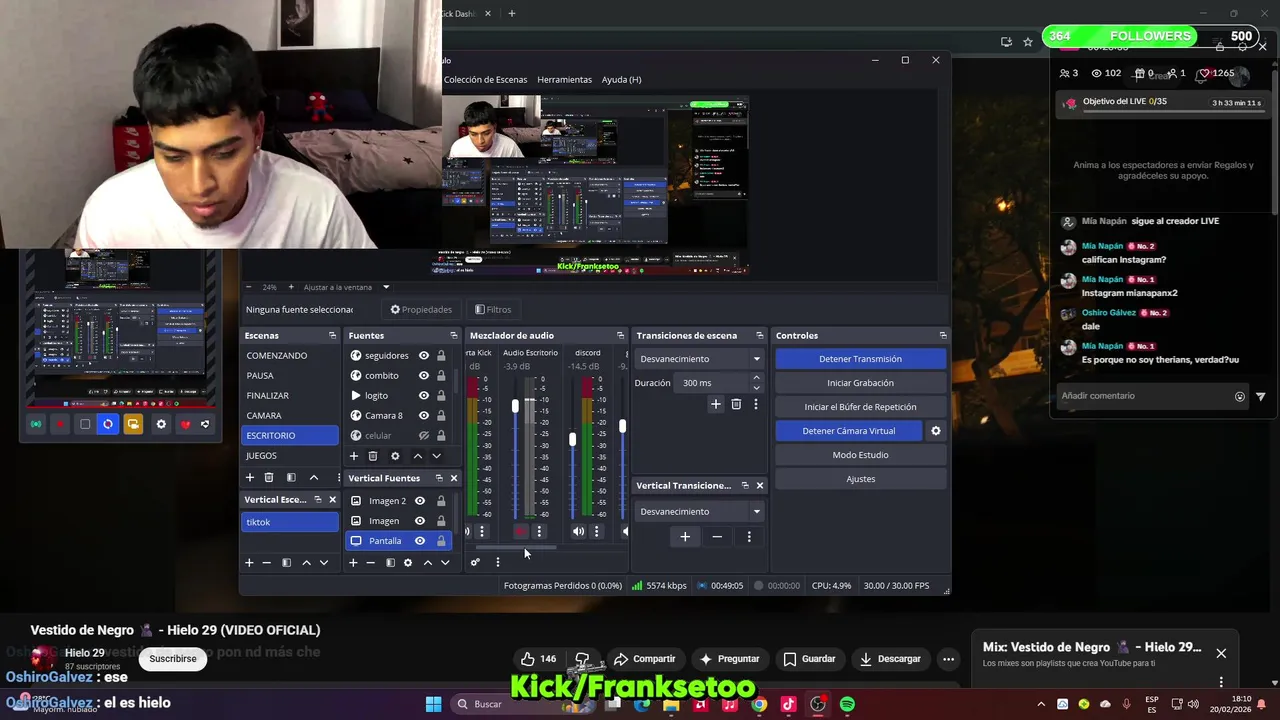The width and height of the screenshot is (1280, 720).
Task: Delete the selected scene using the Escenas trash icon
Action: tap(269, 478)
